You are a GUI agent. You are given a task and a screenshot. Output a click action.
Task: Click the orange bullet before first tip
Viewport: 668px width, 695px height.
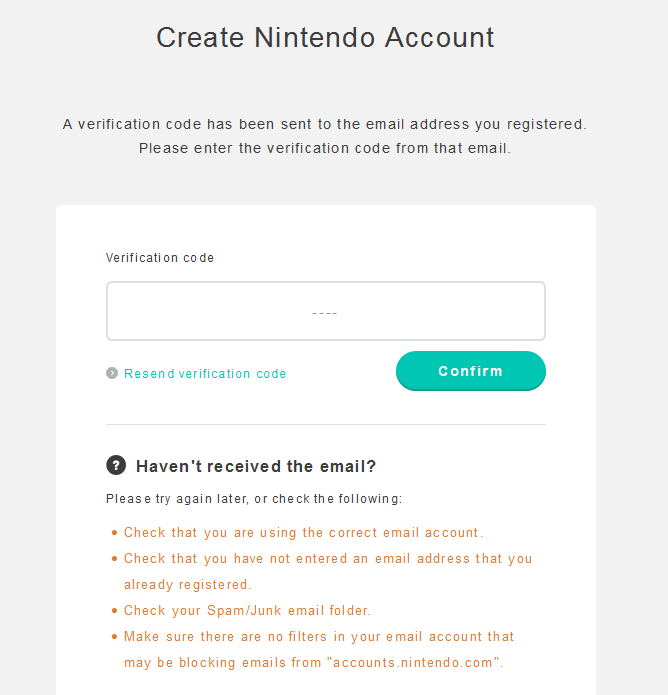[x=114, y=533]
